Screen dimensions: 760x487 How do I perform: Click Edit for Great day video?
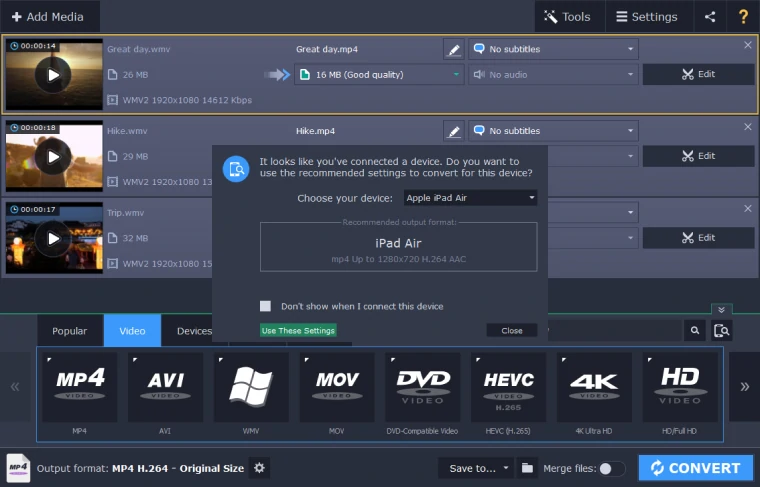click(x=698, y=74)
